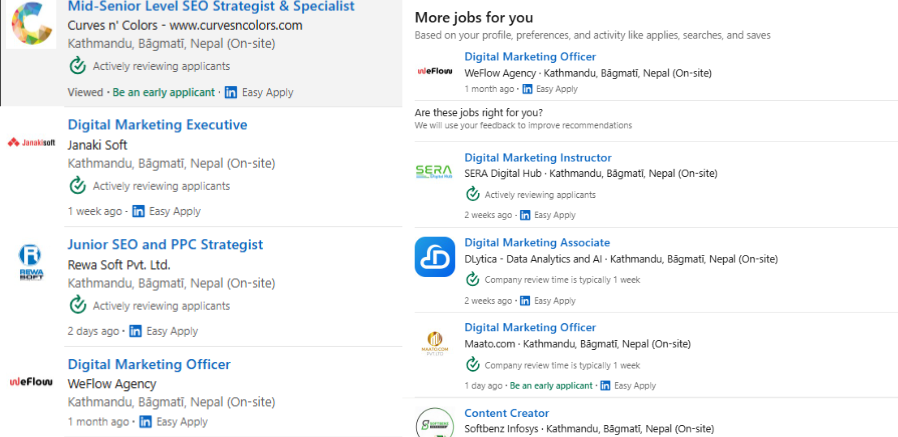This screenshot has height=437, width=898.
Task: Click the DLytica blue cloud logo
Action: click(435, 257)
